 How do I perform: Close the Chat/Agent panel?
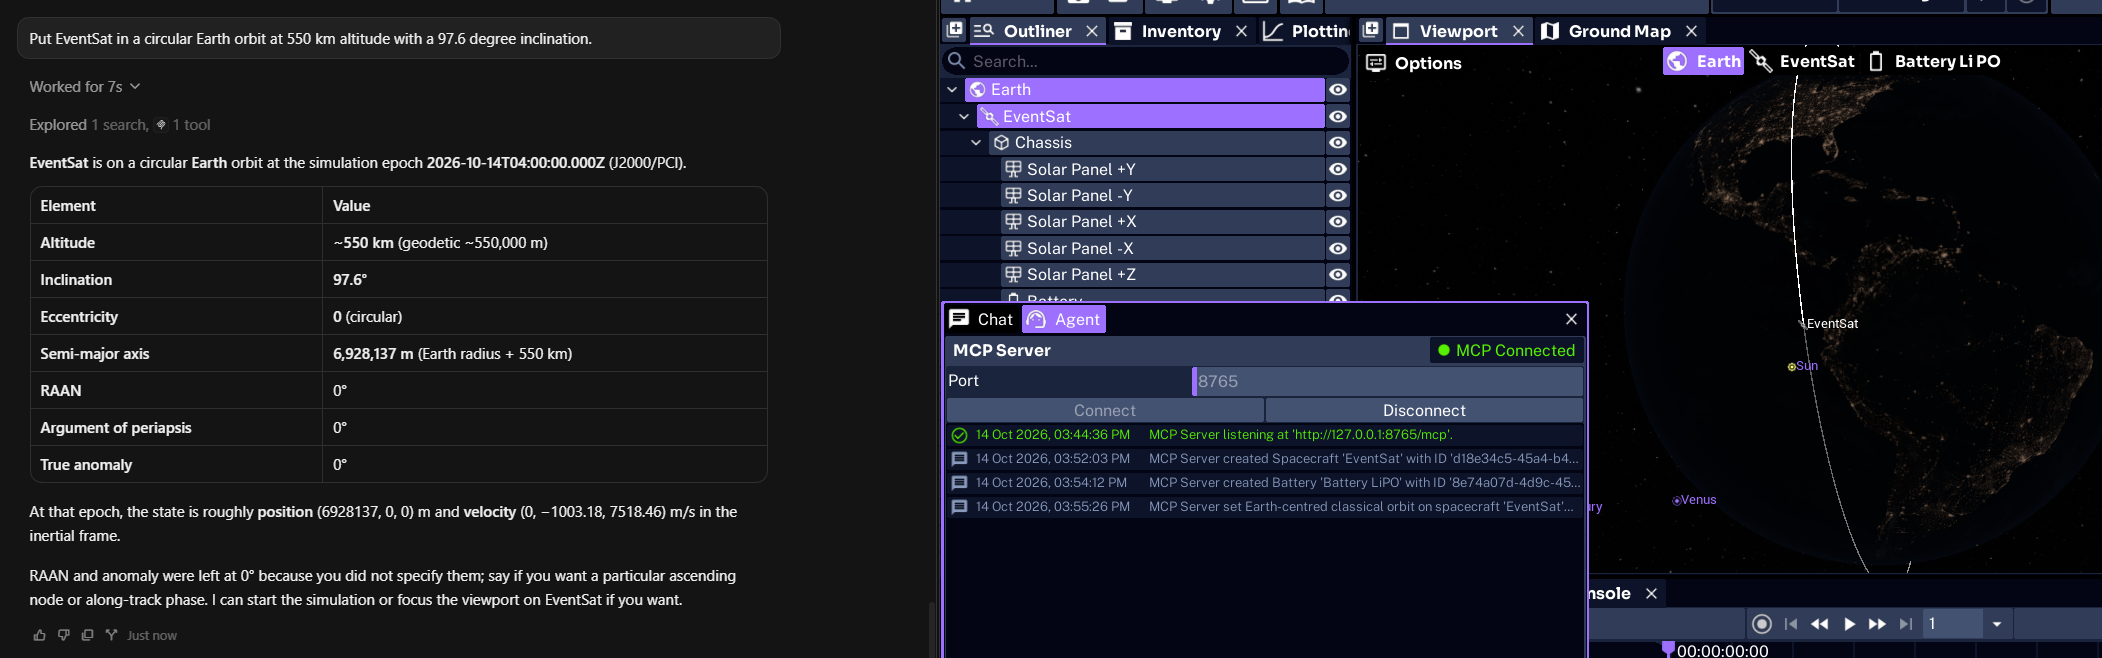point(1571,319)
